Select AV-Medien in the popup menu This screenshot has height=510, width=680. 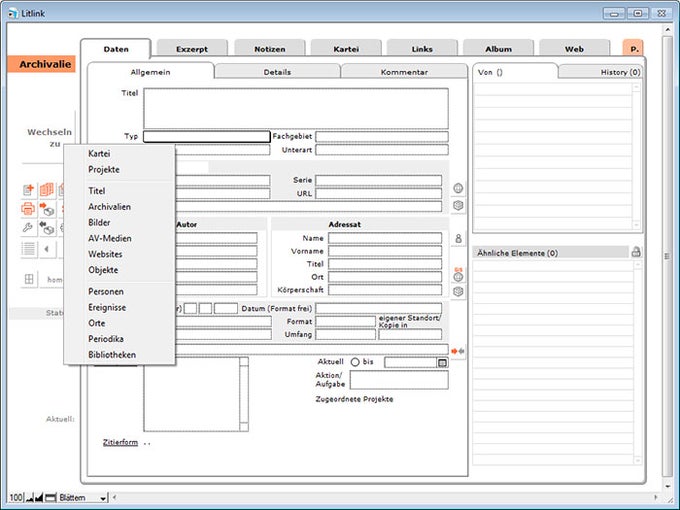[110, 239]
